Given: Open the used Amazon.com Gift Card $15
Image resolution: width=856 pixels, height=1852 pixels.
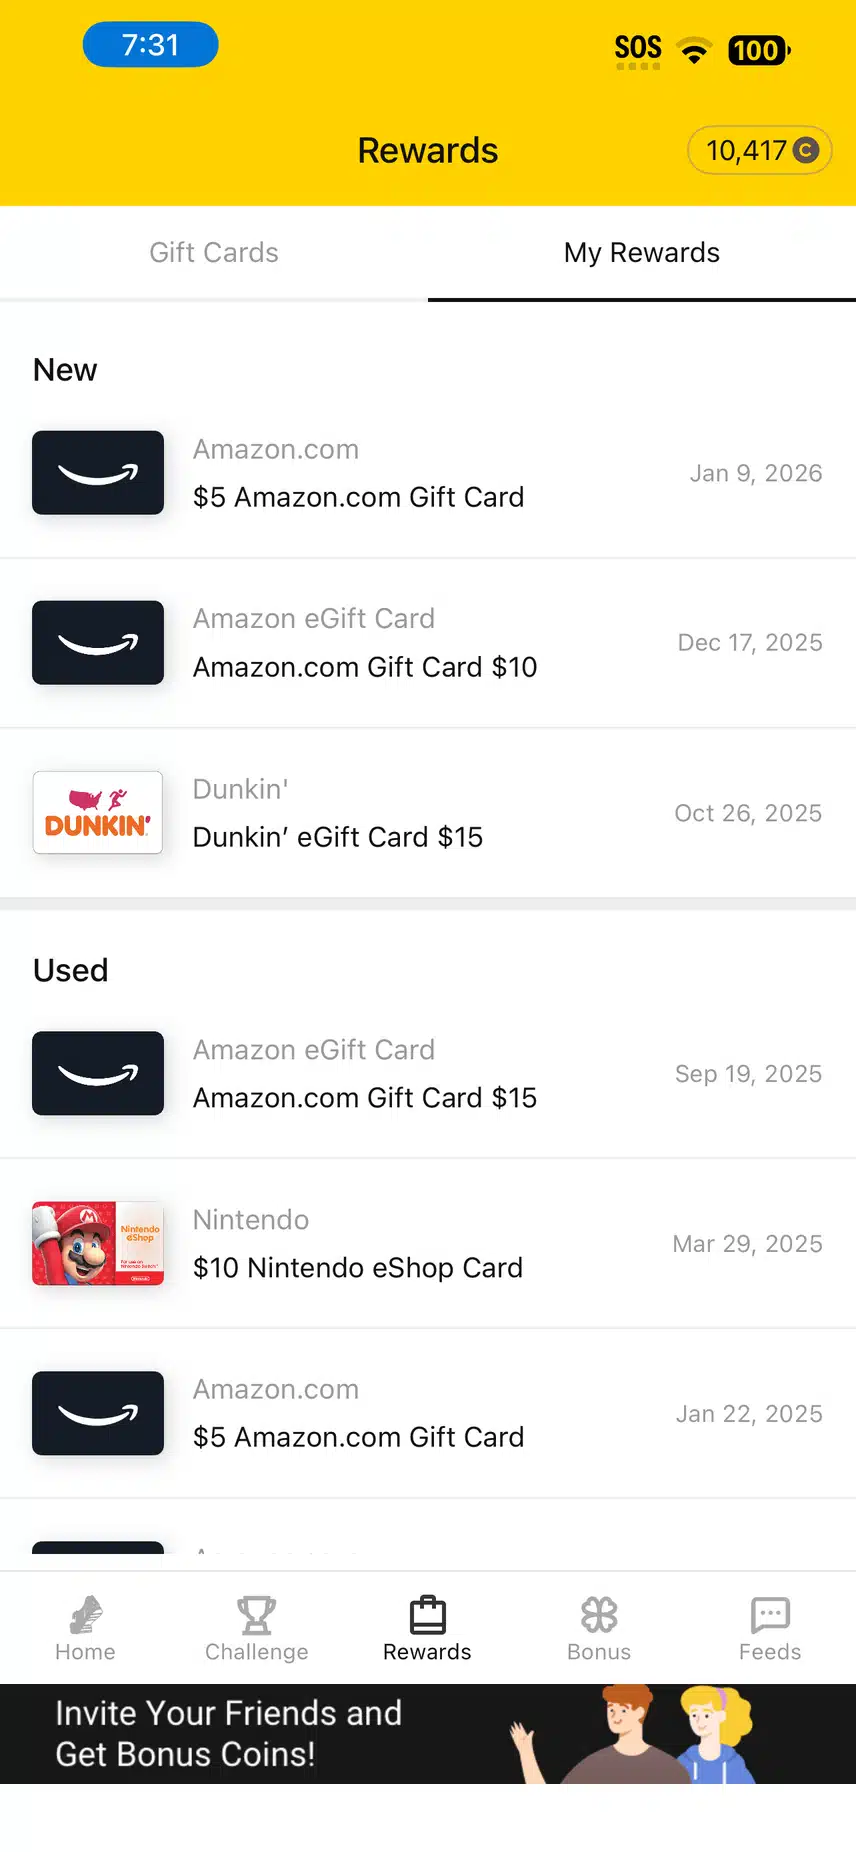Looking at the screenshot, I should (365, 1098).
